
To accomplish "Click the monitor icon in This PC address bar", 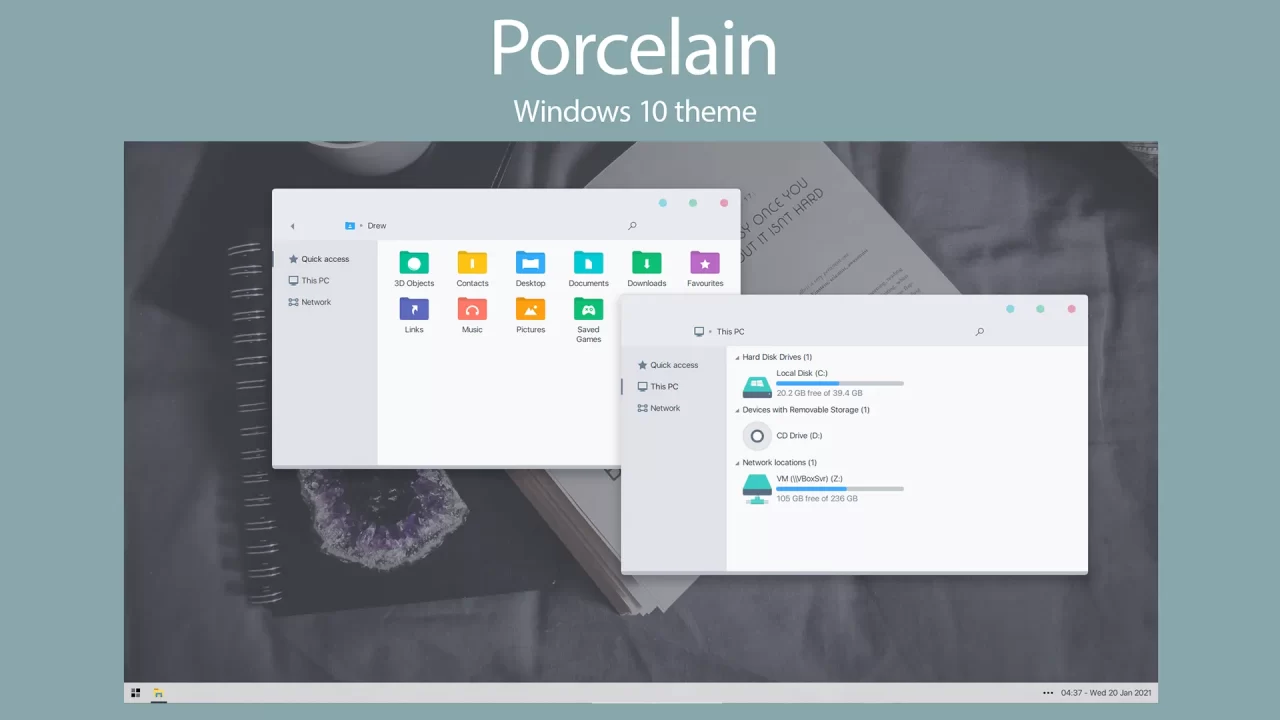I will [699, 332].
